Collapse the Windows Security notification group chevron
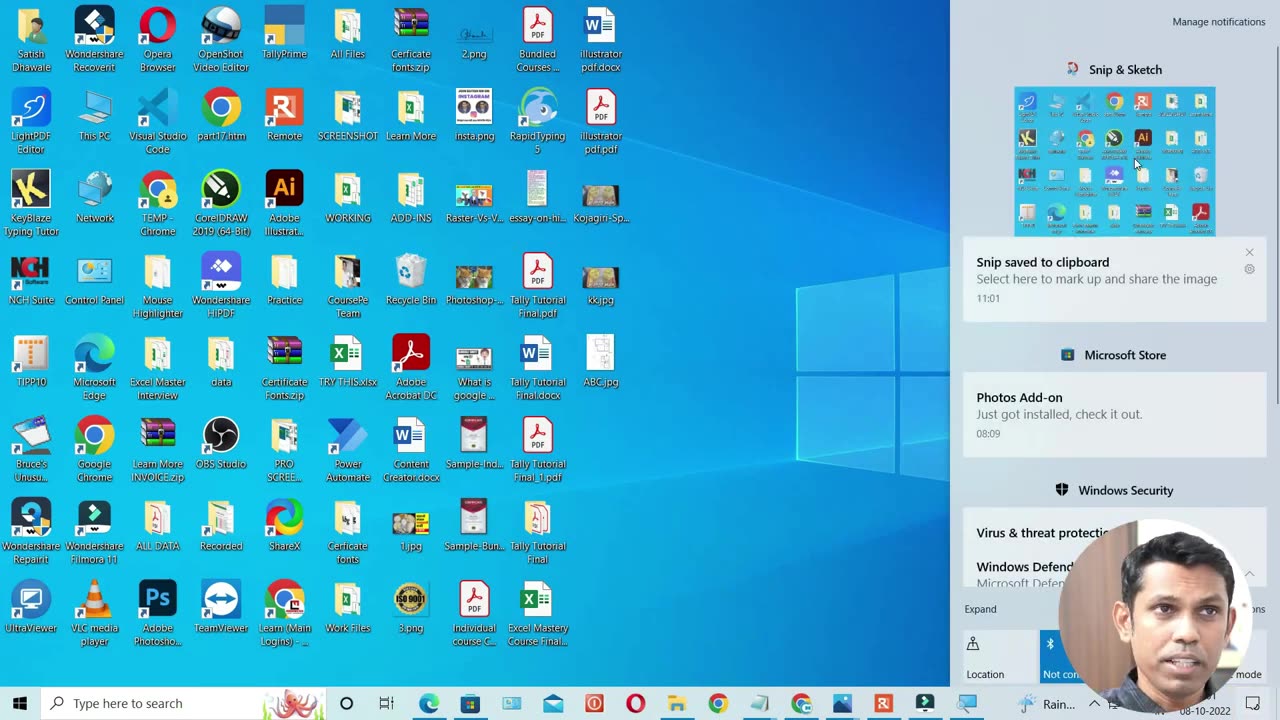 coord(1250,573)
